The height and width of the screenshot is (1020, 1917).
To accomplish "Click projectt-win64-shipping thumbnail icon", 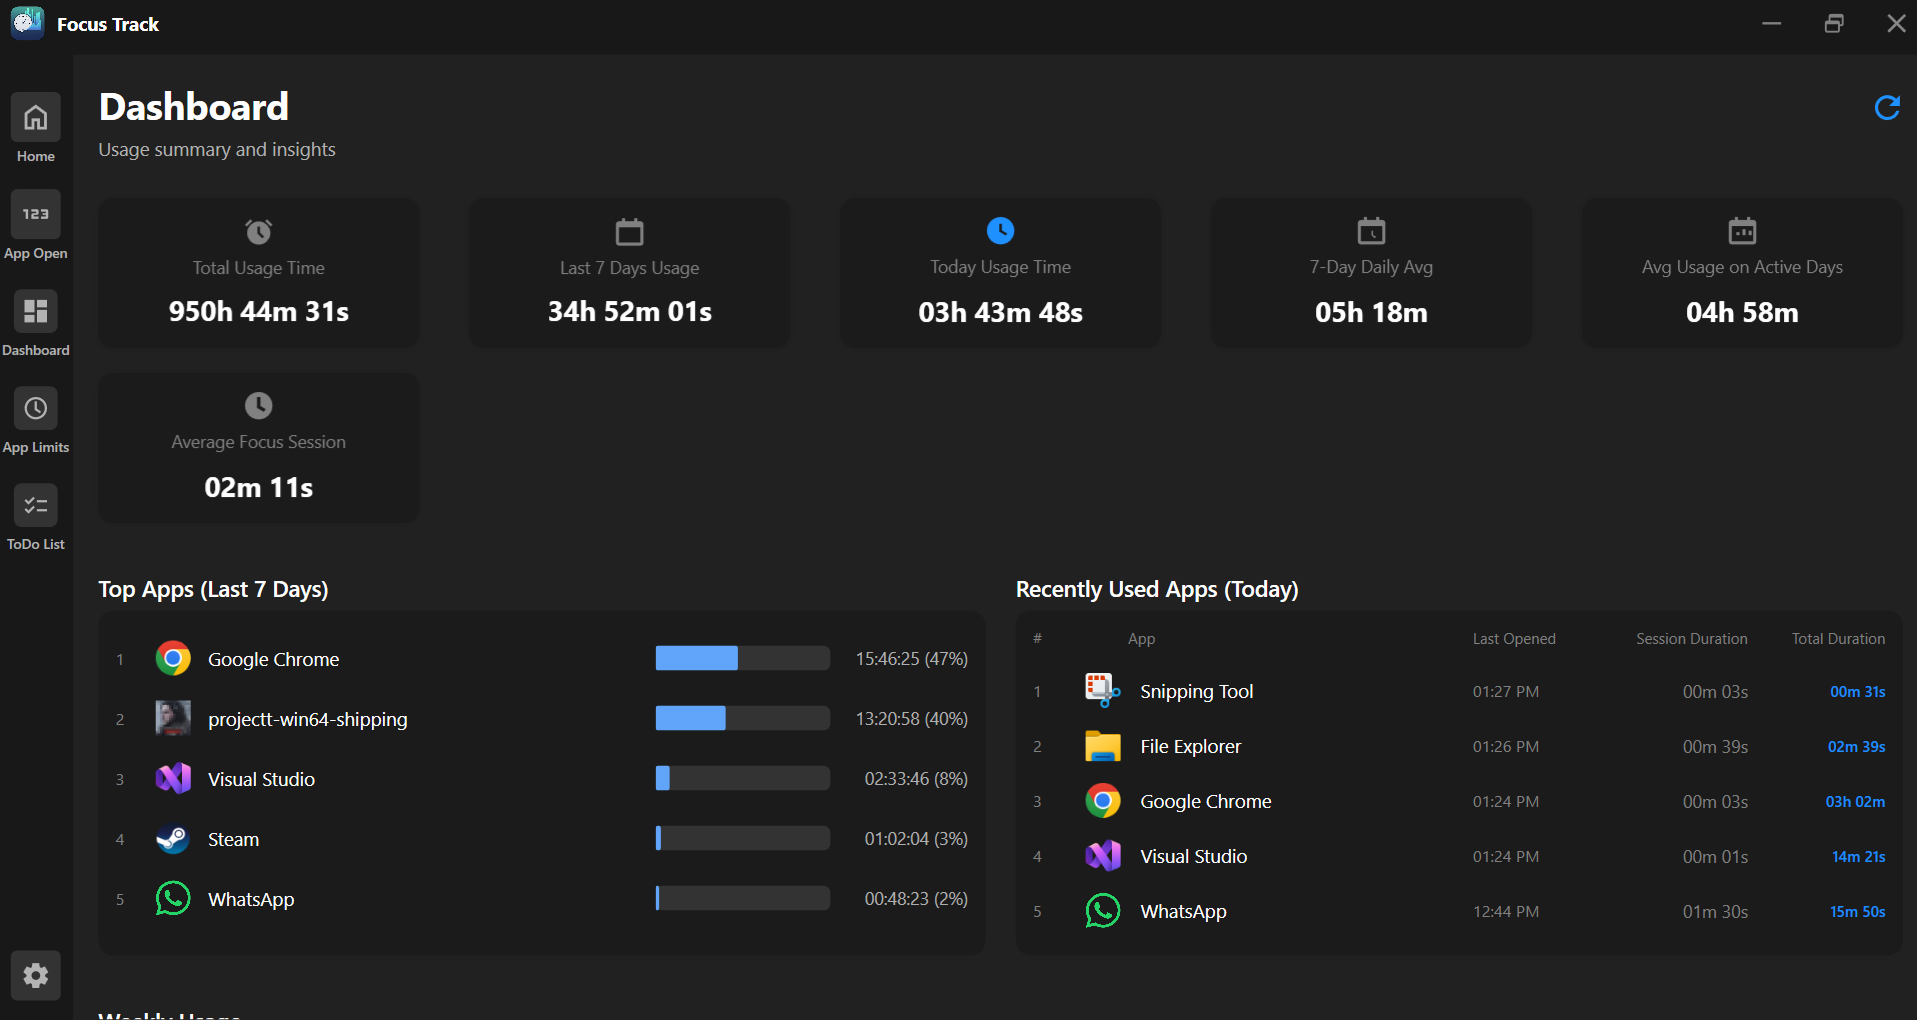I will (173, 719).
